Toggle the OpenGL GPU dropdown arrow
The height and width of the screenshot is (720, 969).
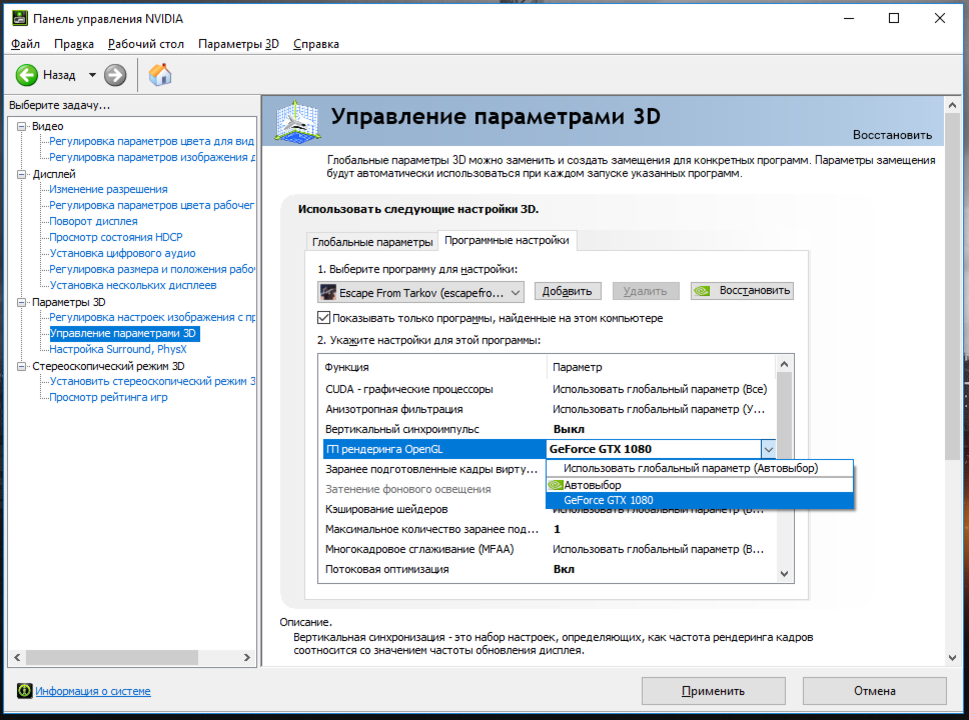768,449
